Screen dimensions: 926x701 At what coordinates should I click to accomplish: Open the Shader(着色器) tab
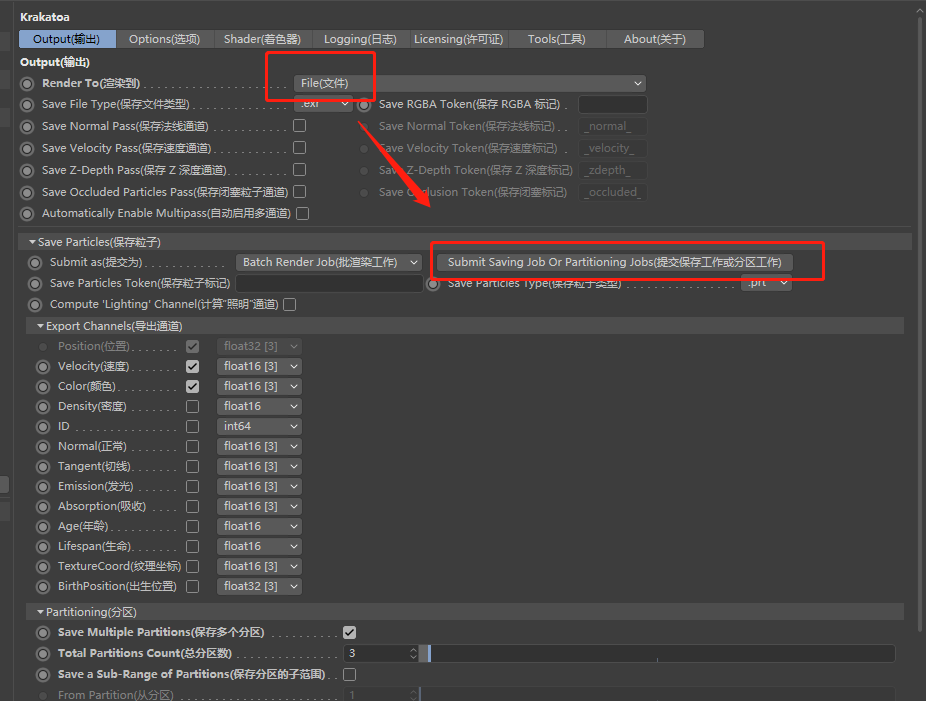[x=262, y=39]
